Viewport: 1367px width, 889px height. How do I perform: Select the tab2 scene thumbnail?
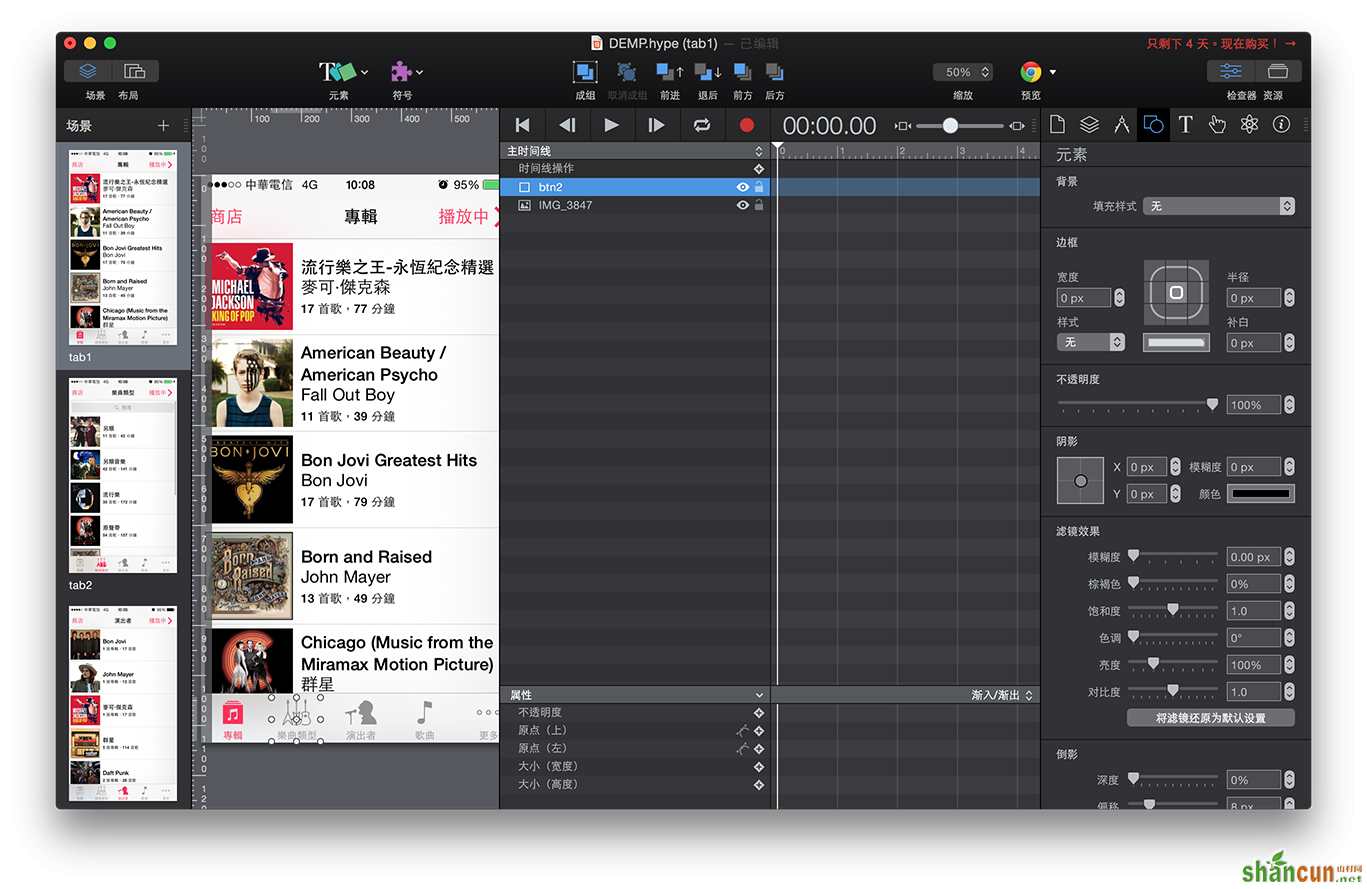tap(122, 474)
